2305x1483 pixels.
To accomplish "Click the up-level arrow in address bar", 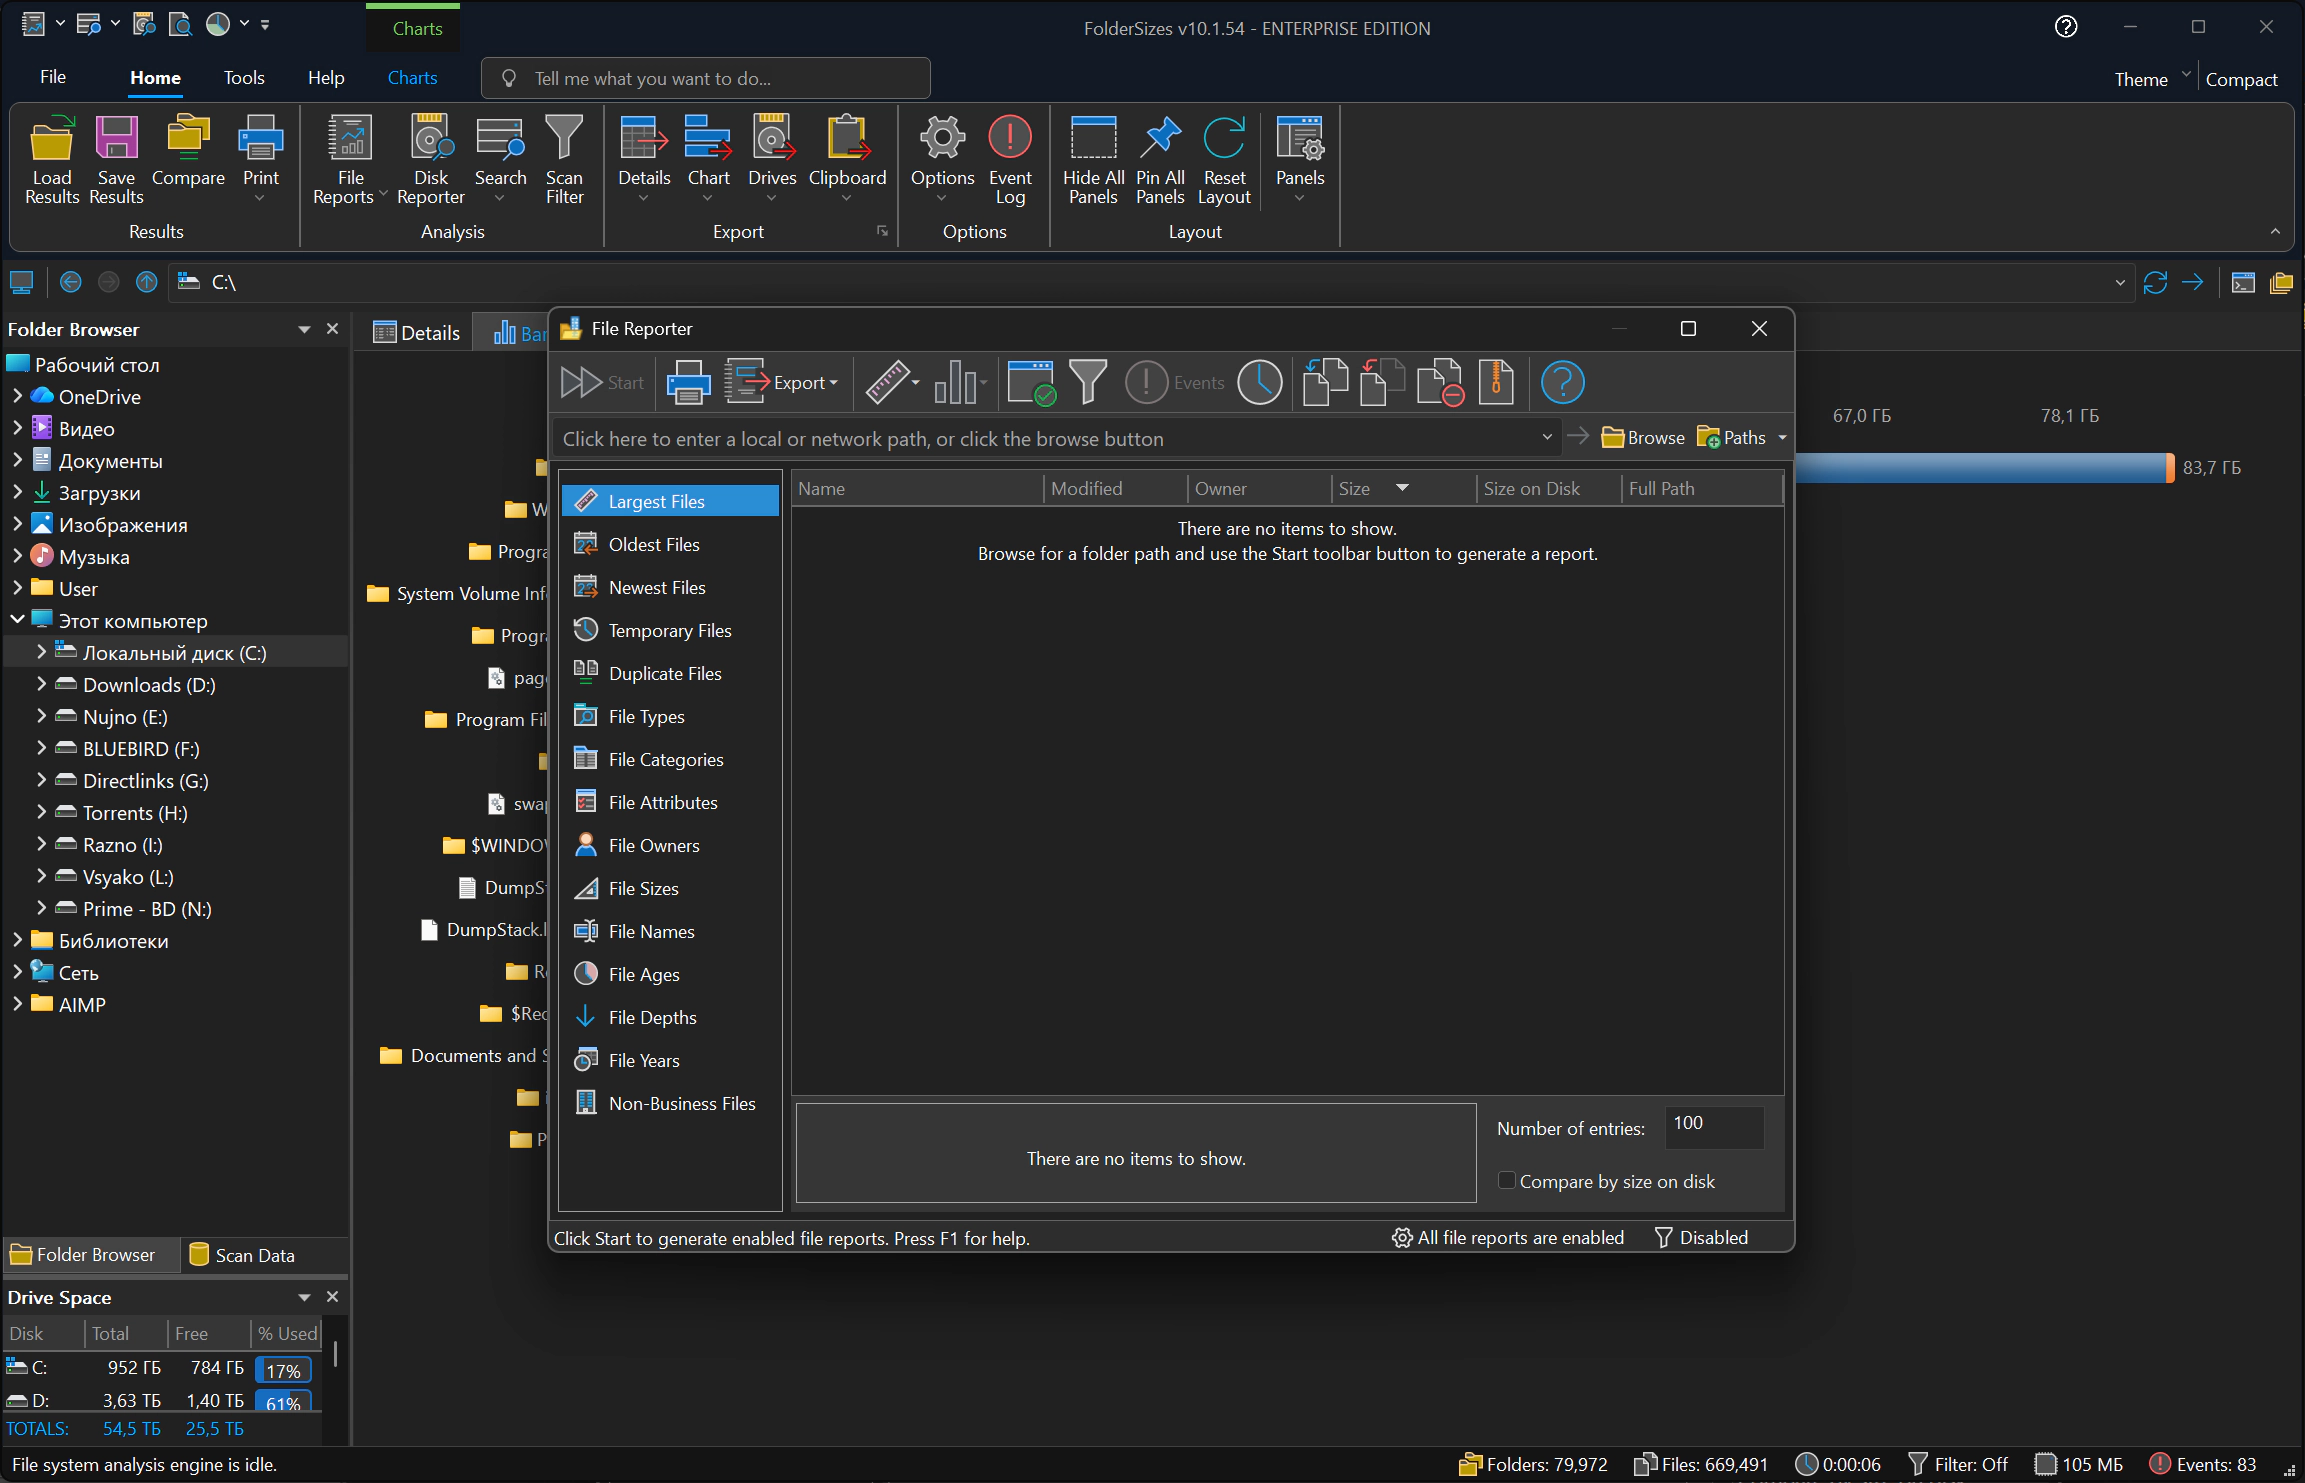I will pos(147,282).
